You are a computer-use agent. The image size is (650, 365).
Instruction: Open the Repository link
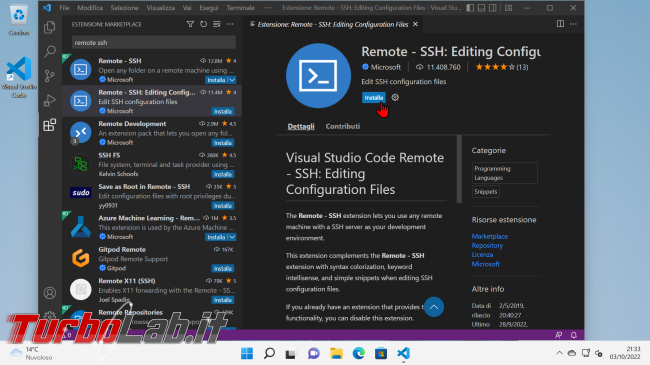click(x=487, y=245)
